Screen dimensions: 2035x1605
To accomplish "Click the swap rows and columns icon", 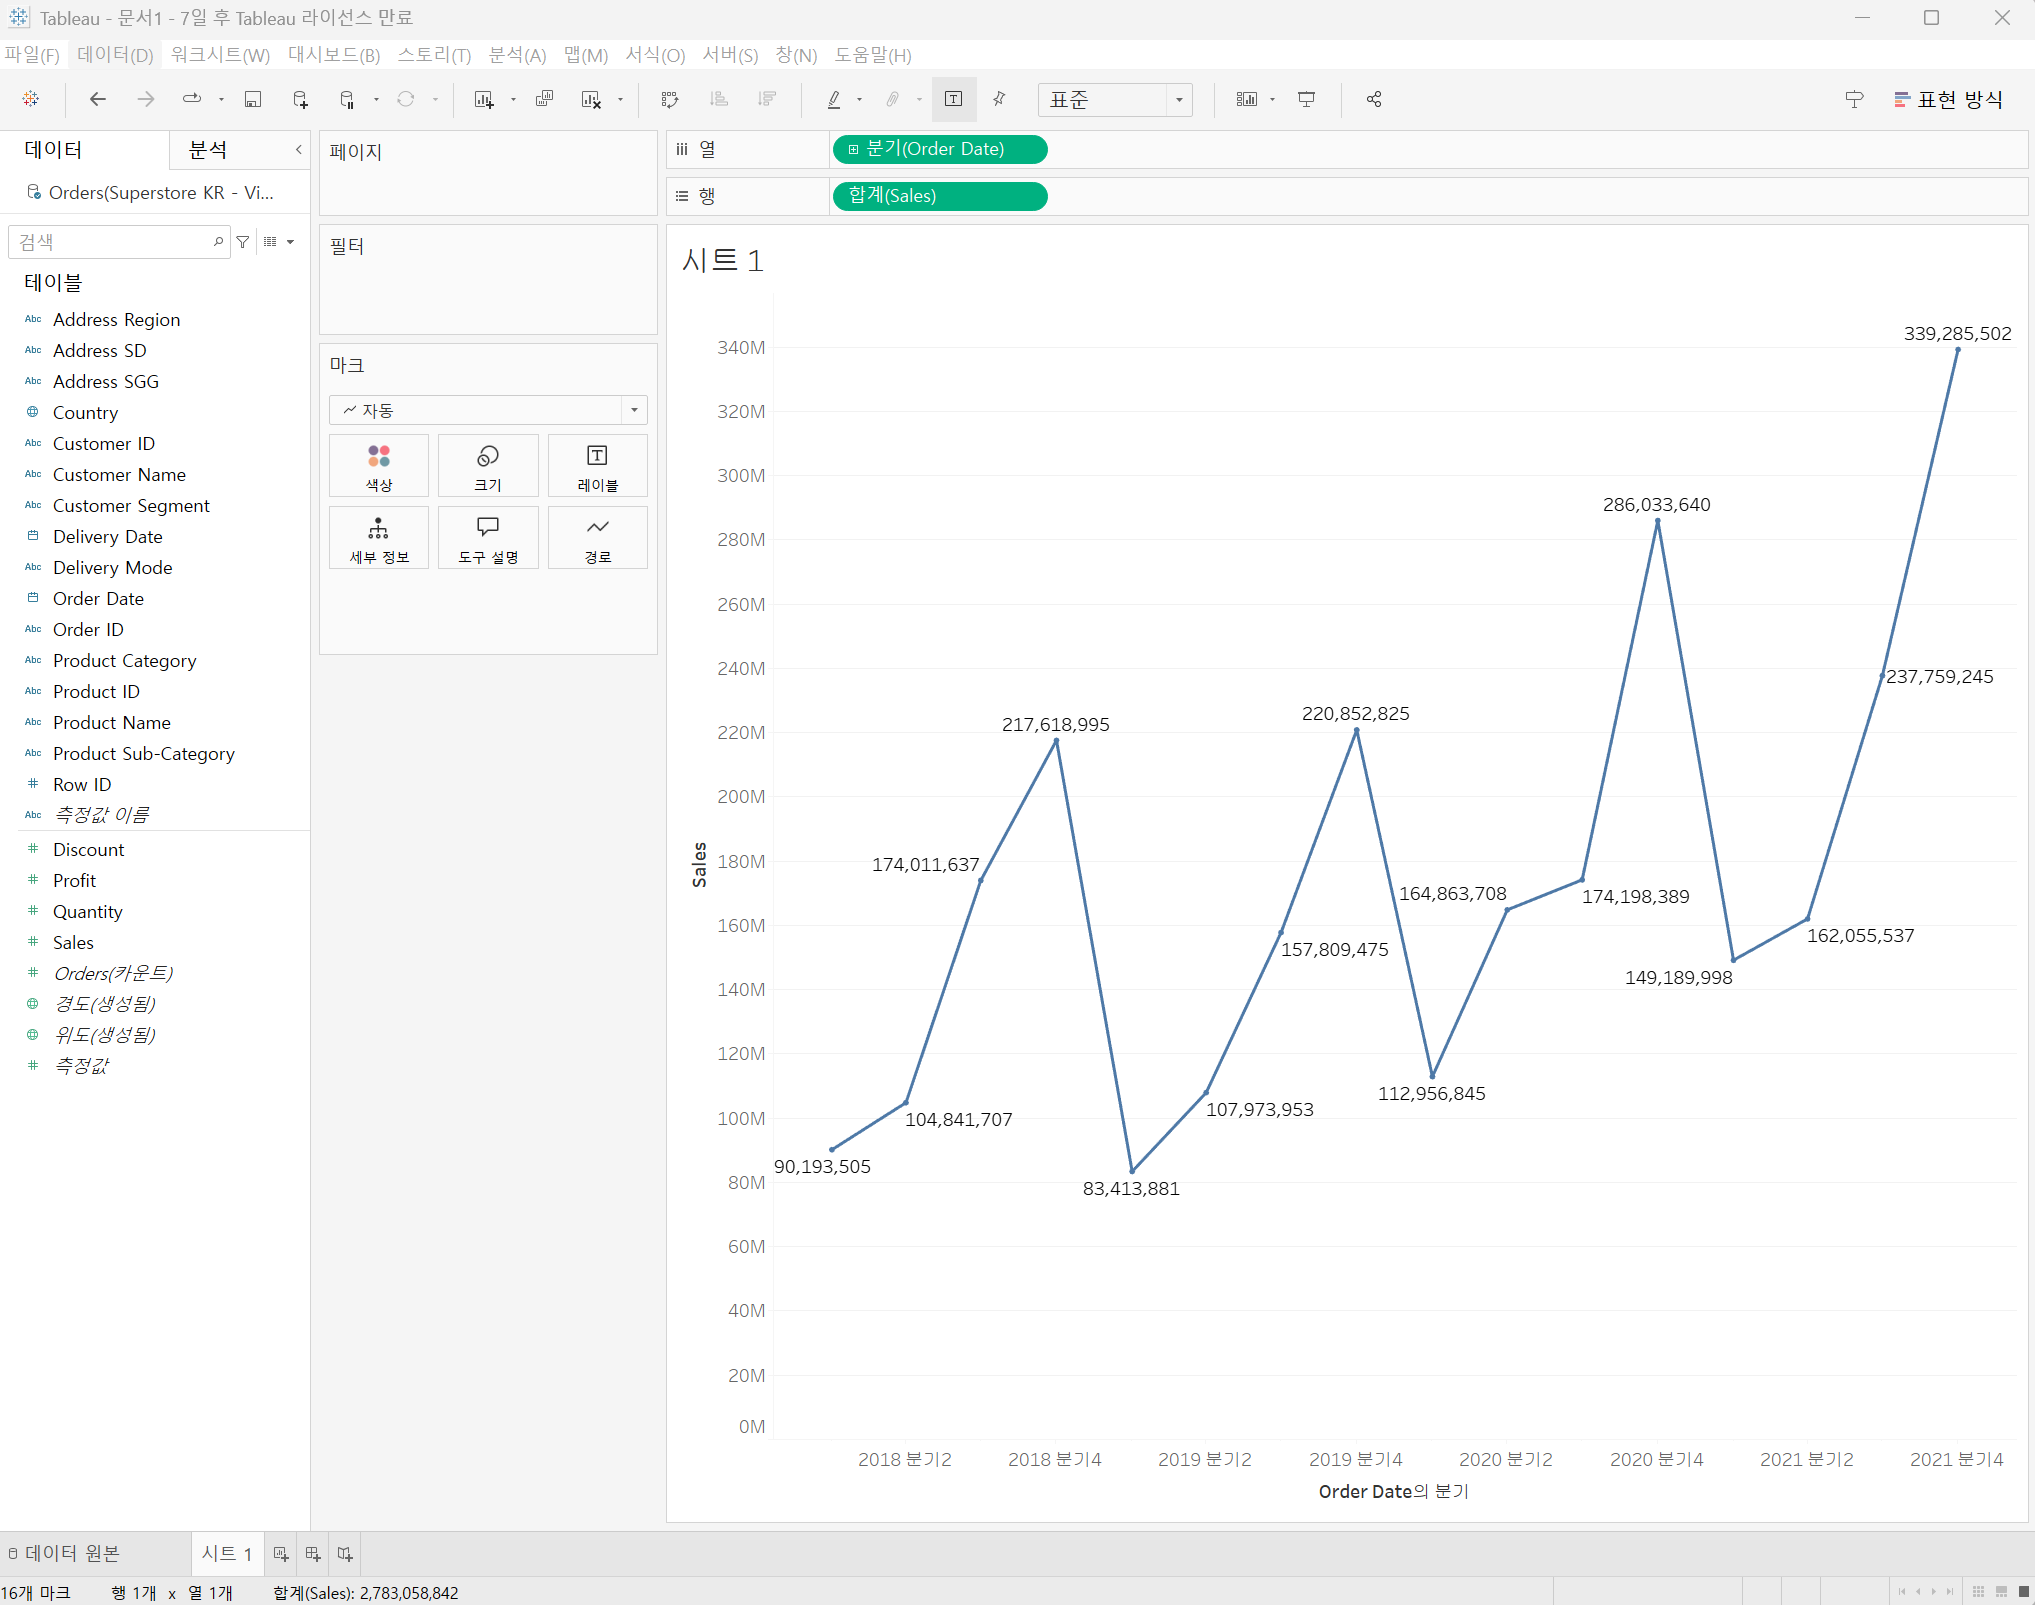I will click(670, 99).
